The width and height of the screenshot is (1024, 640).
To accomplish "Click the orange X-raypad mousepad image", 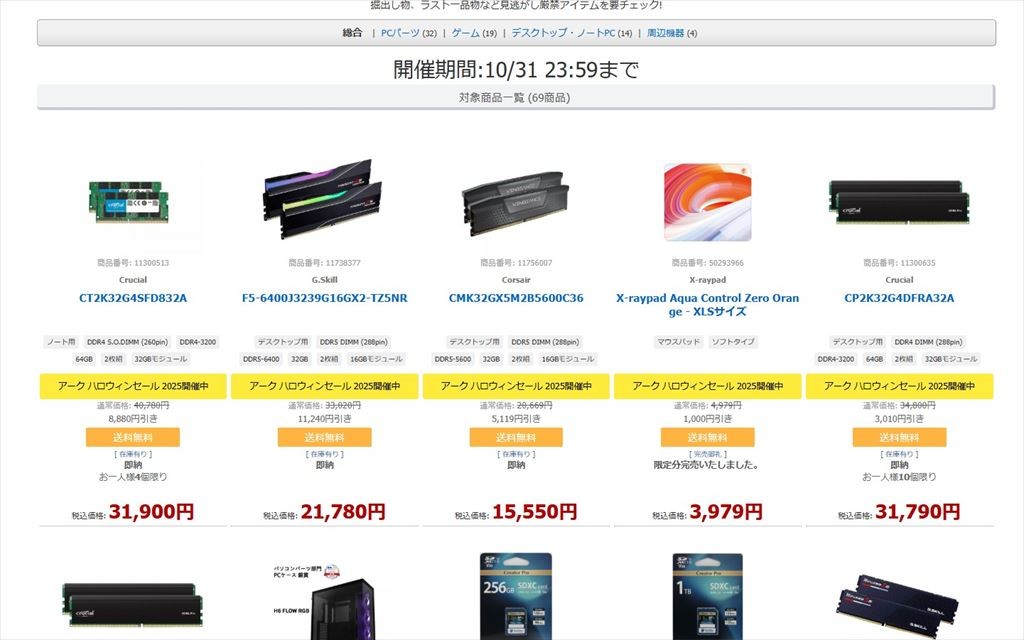I will click(x=707, y=202).
